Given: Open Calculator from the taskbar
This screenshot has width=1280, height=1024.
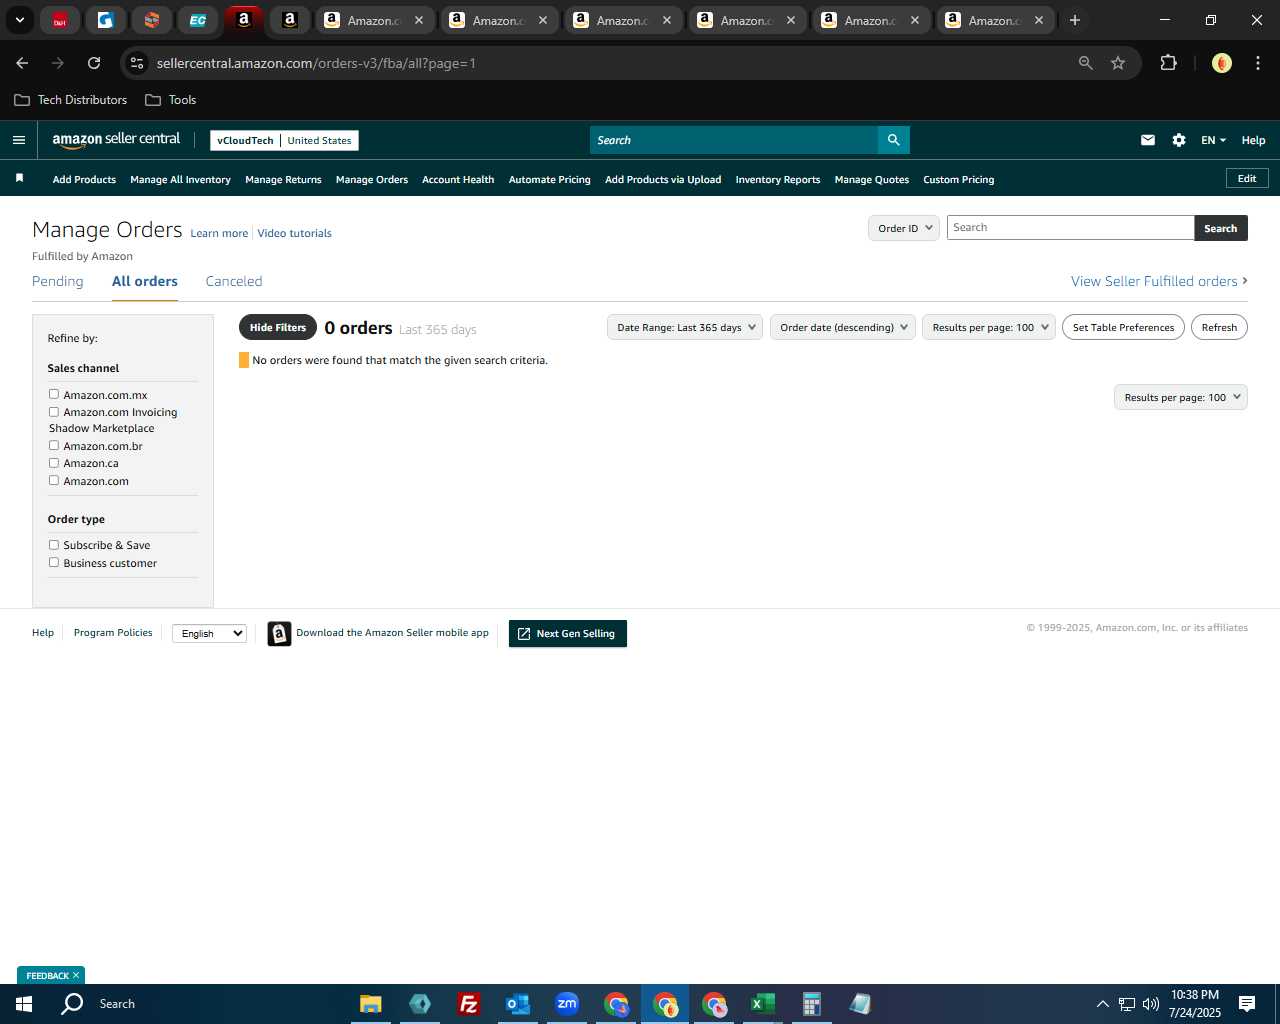Looking at the screenshot, I should tap(812, 1004).
